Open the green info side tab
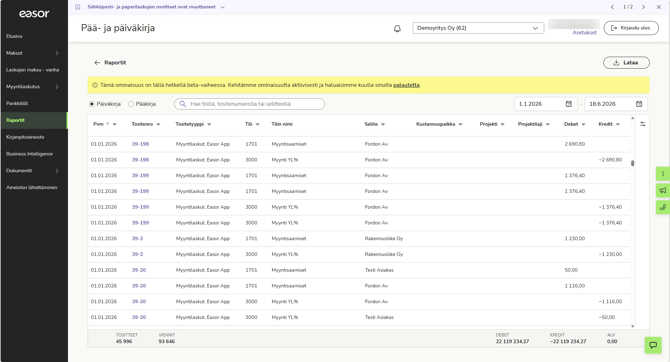The image size is (670, 362). coord(663,174)
